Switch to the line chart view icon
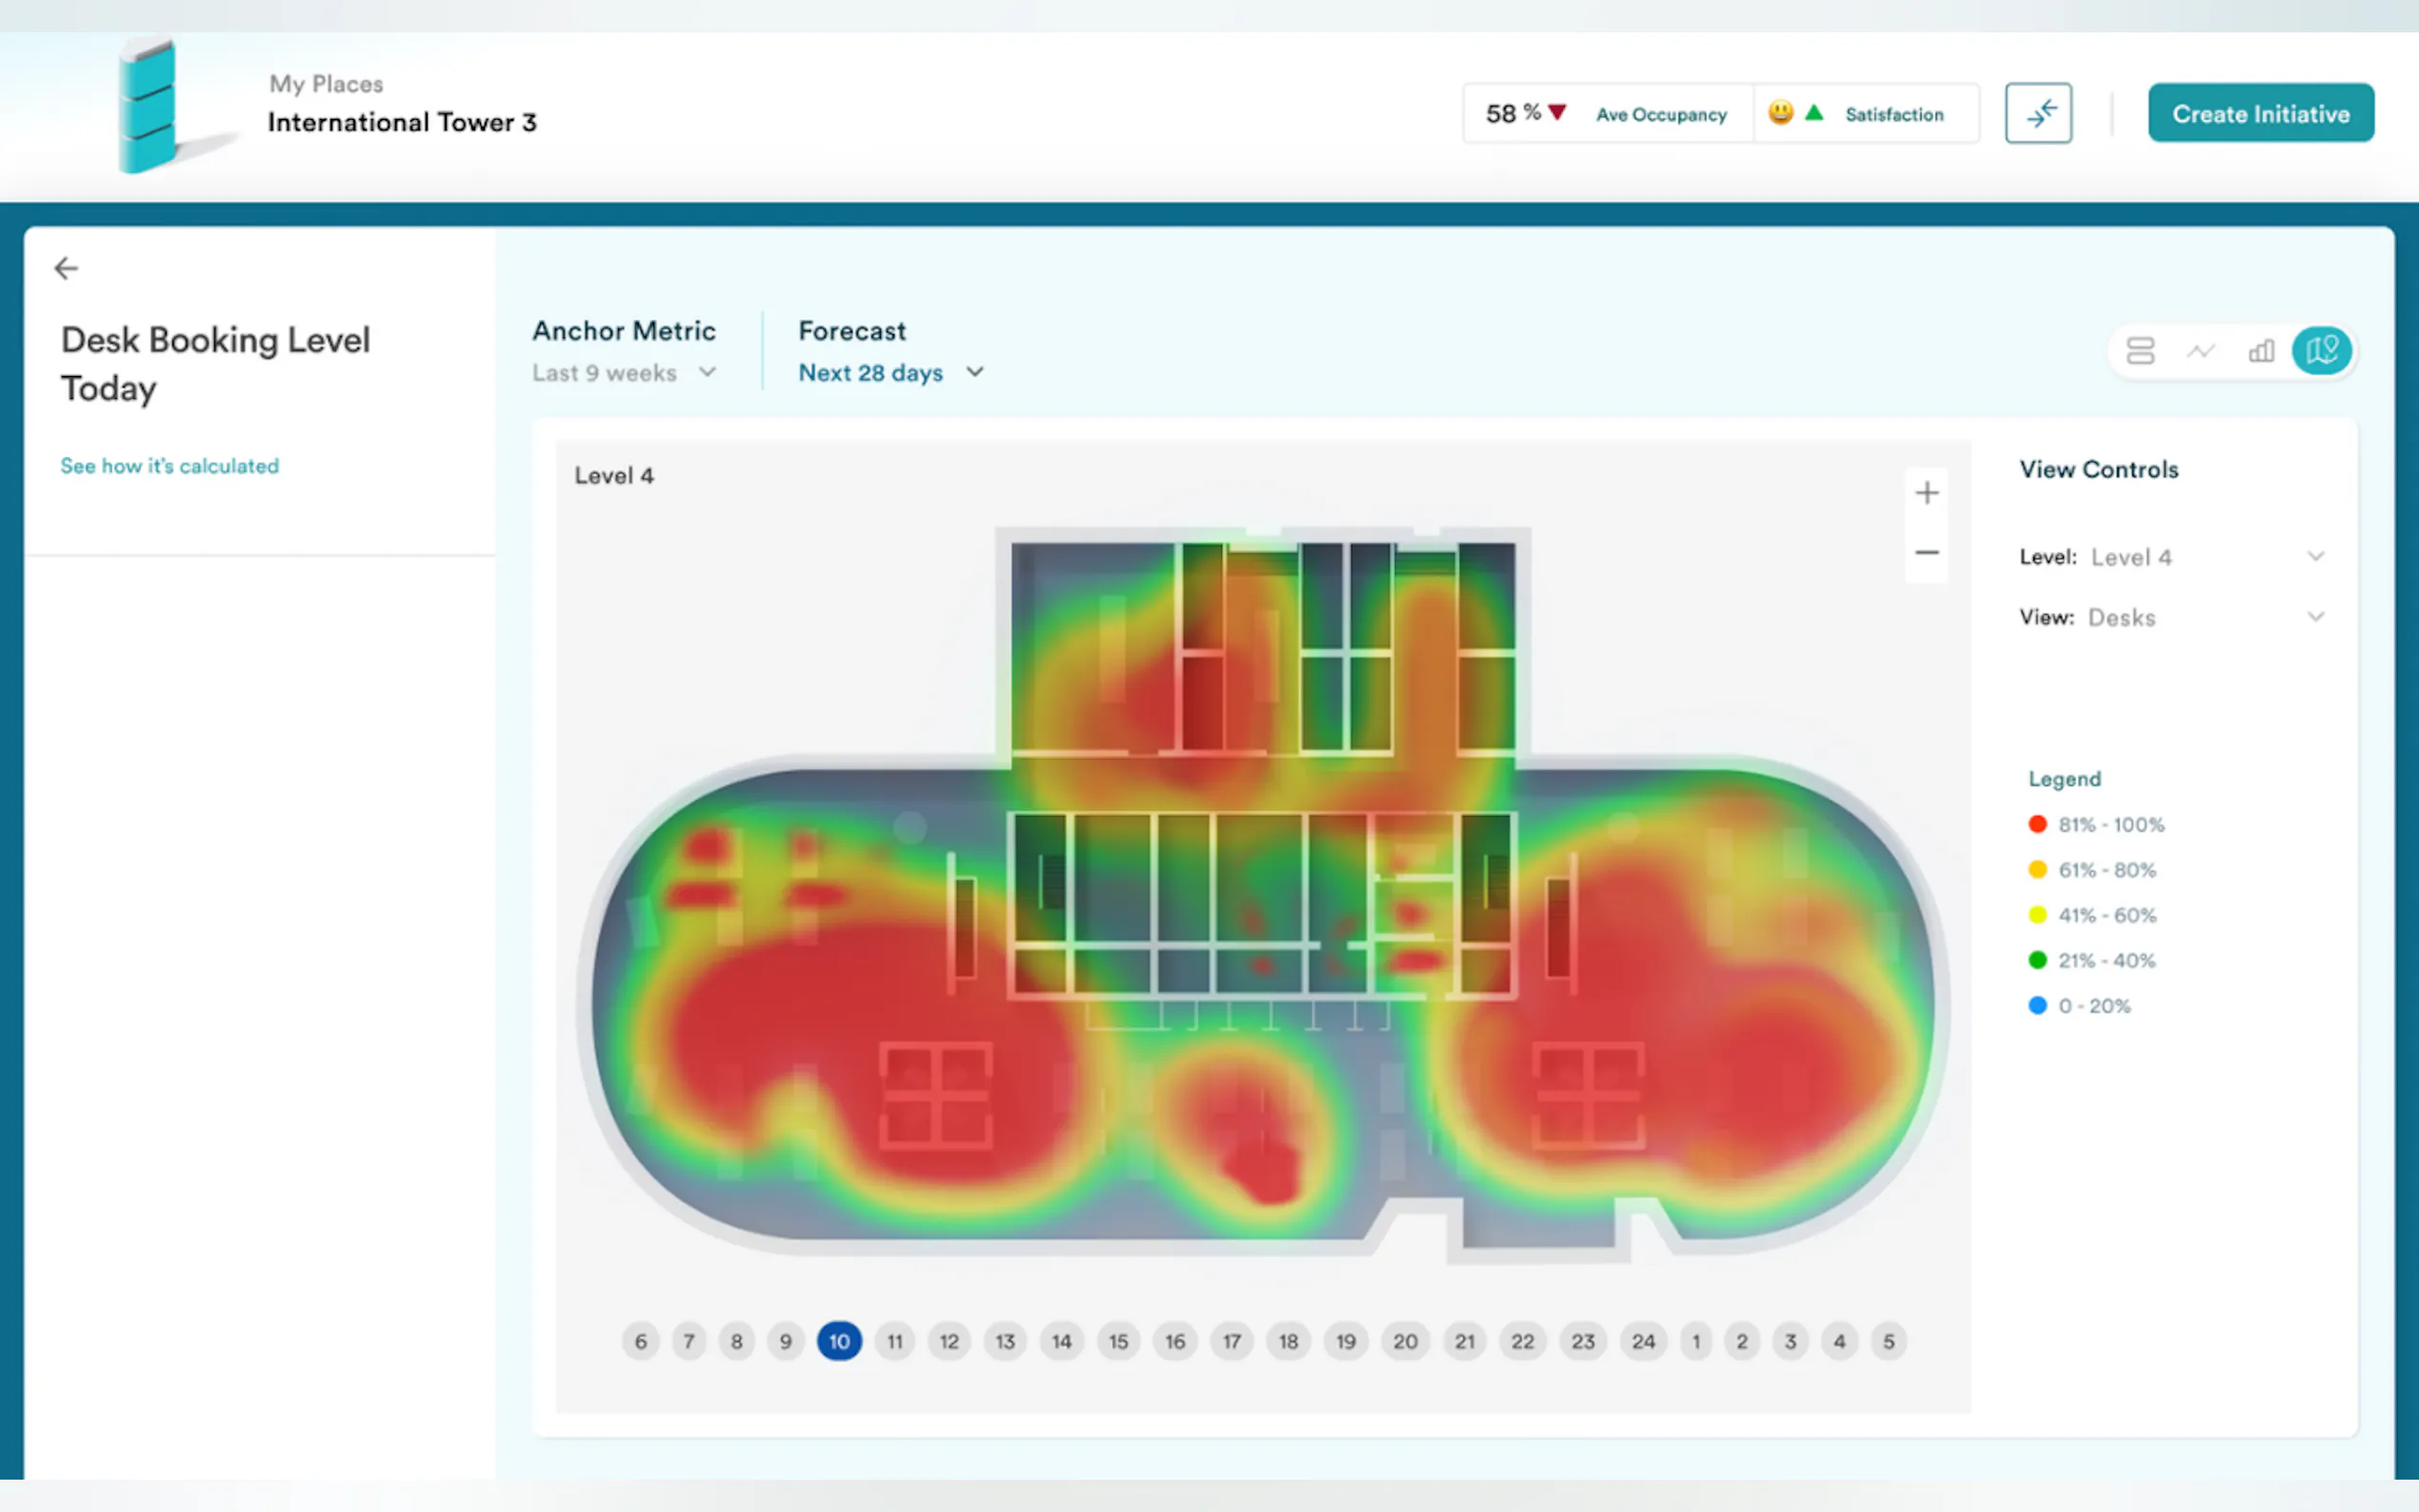 pyautogui.click(x=2200, y=351)
